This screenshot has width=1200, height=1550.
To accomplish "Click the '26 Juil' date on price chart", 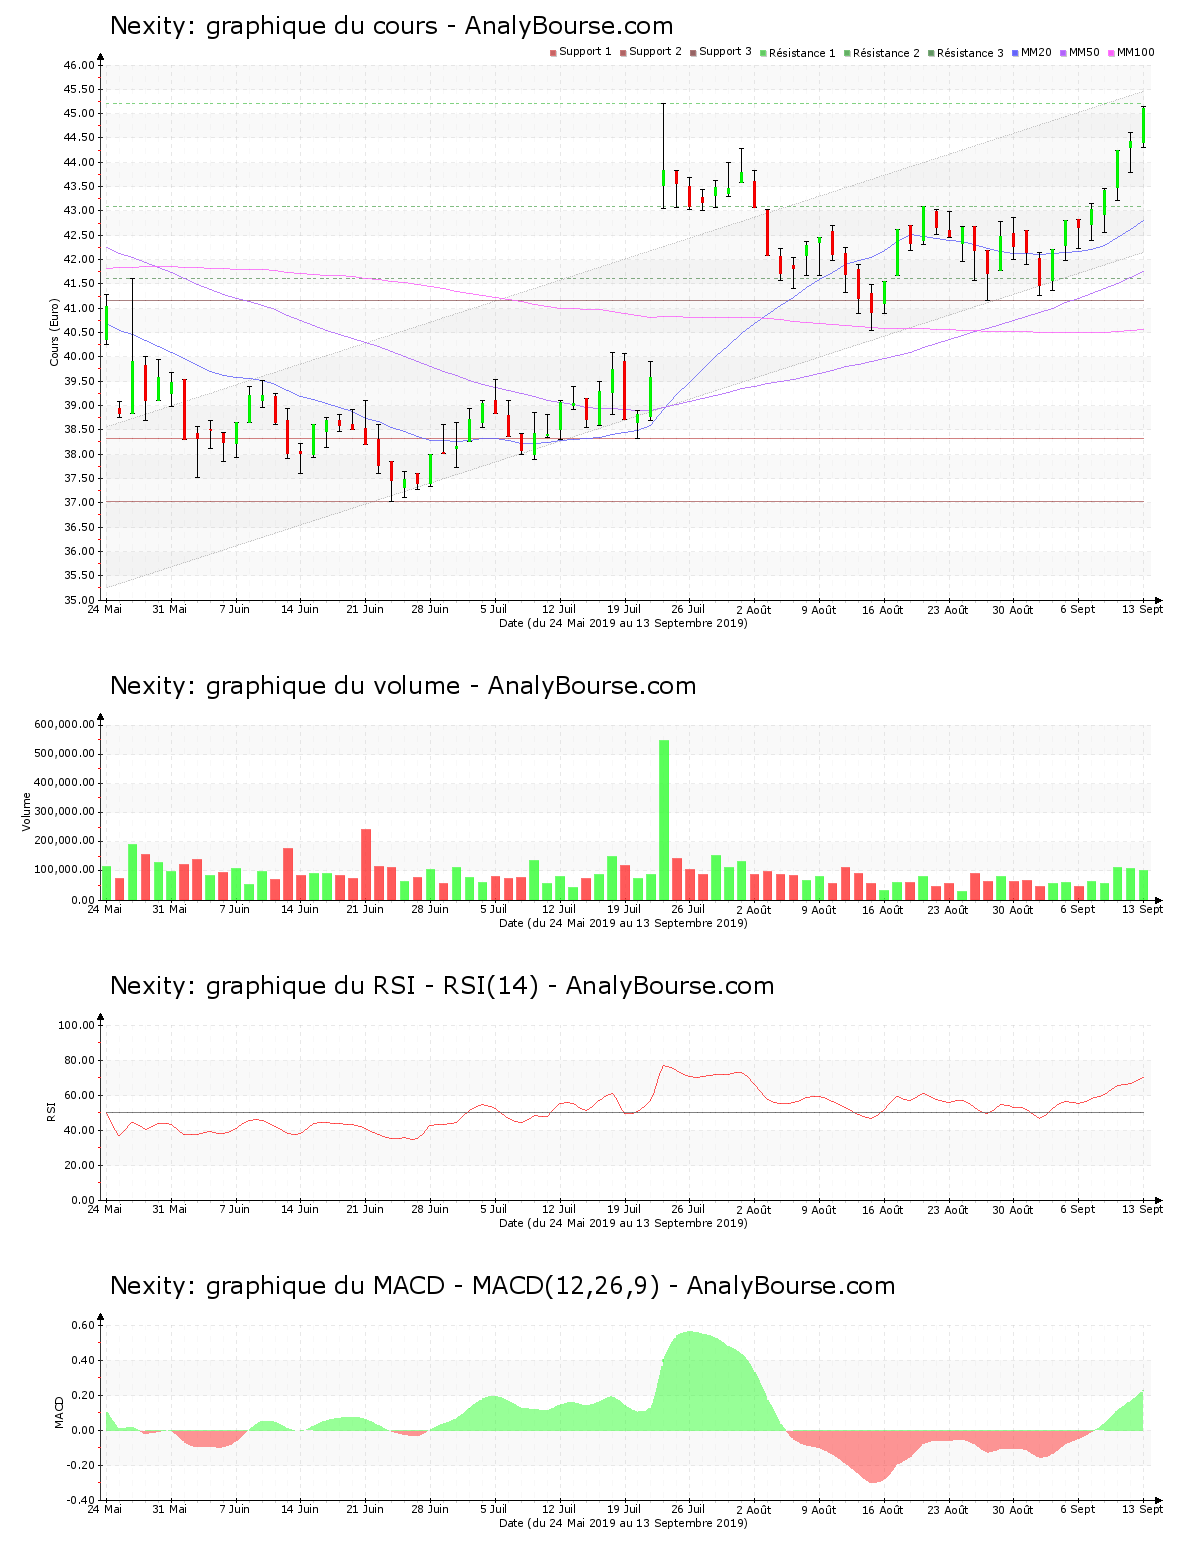I will coord(688,609).
